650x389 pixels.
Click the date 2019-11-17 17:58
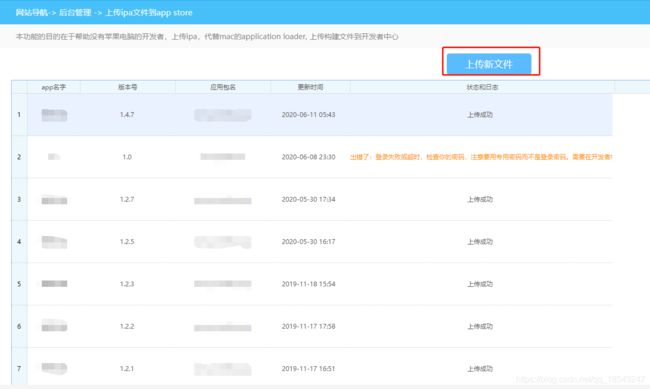(308, 326)
